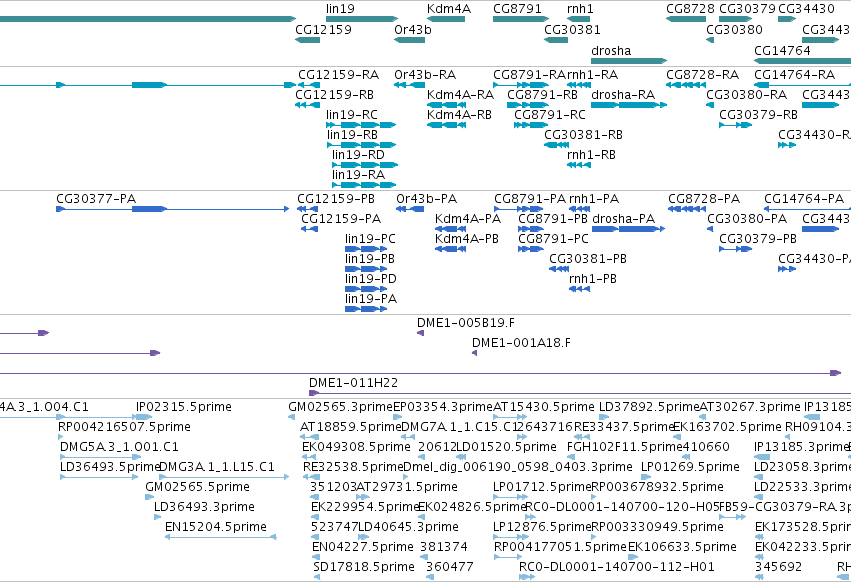Select protein feature CG8728-PA
851x582 pixels.
pos(687,209)
